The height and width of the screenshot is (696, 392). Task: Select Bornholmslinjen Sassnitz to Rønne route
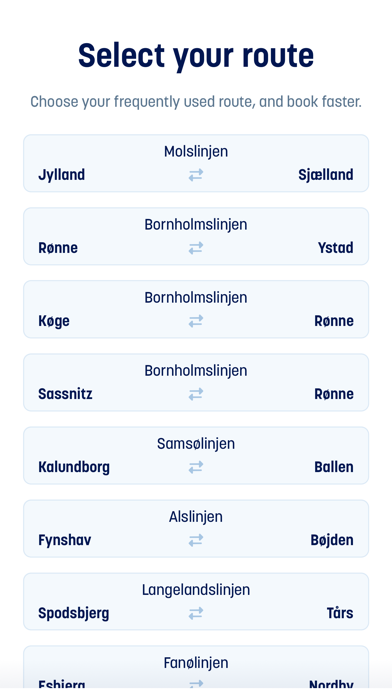coord(196,382)
